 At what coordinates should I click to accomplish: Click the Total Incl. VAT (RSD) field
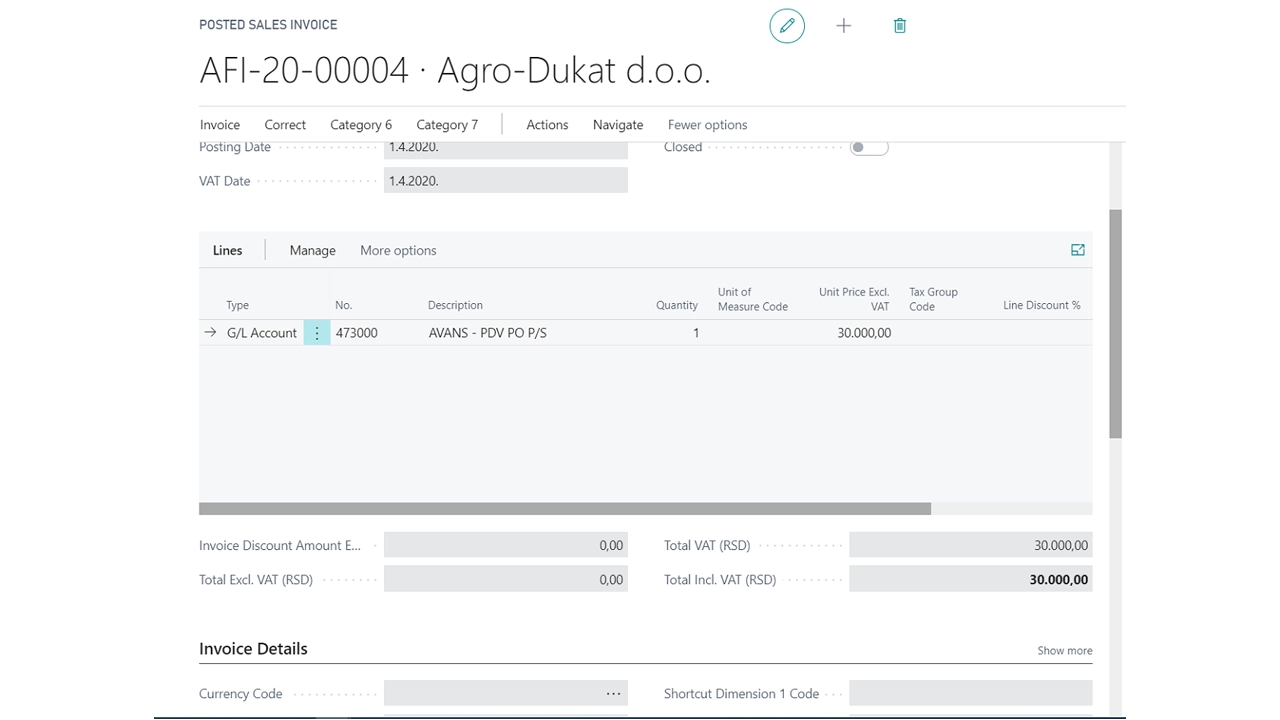tap(971, 580)
